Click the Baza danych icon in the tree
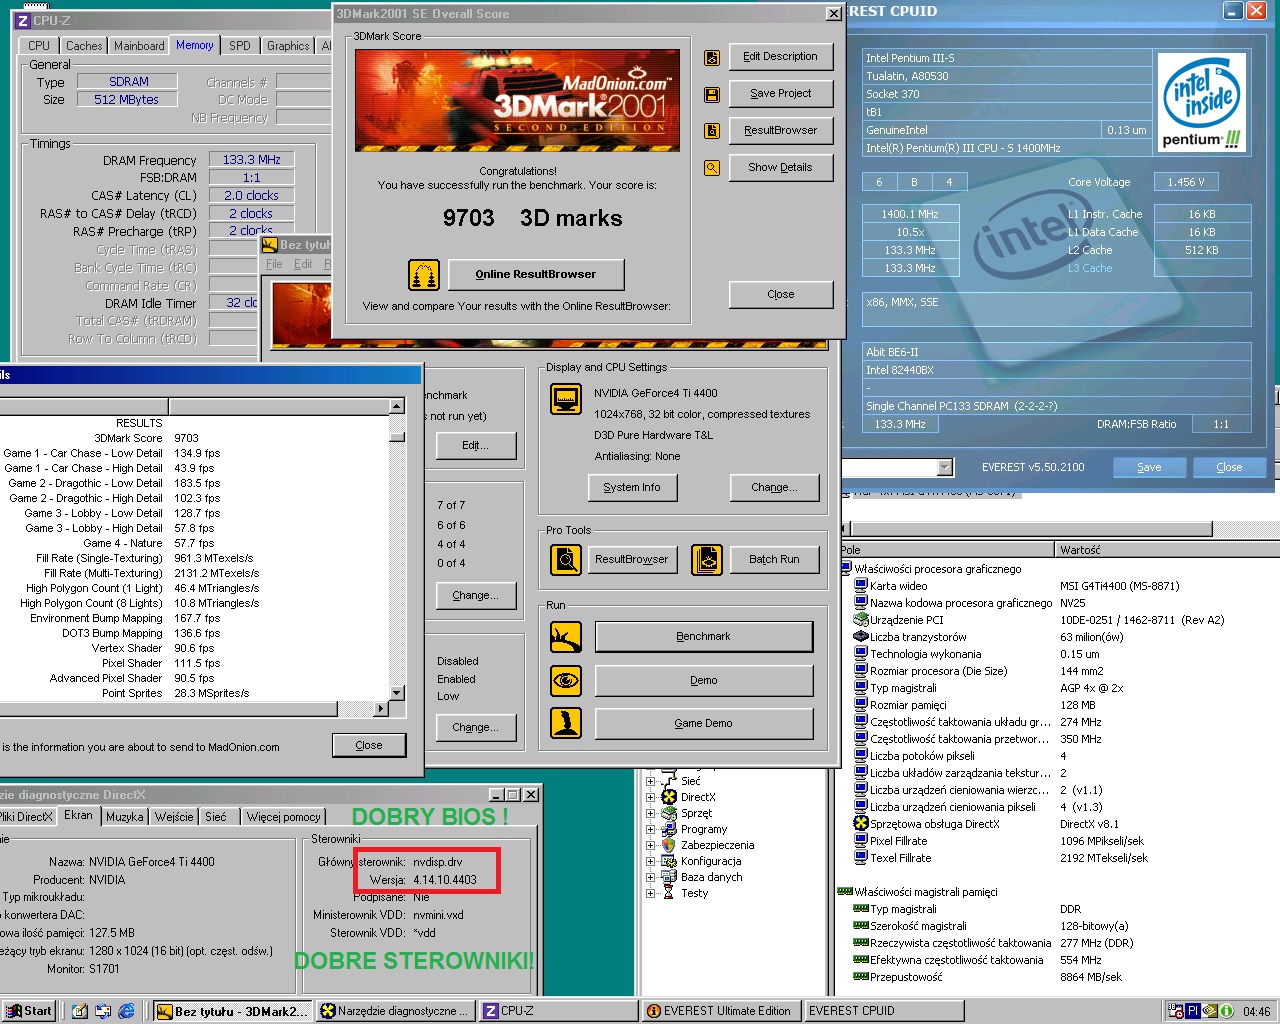The height and width of the screenshot is (1024, 1280). pos(668,877)
